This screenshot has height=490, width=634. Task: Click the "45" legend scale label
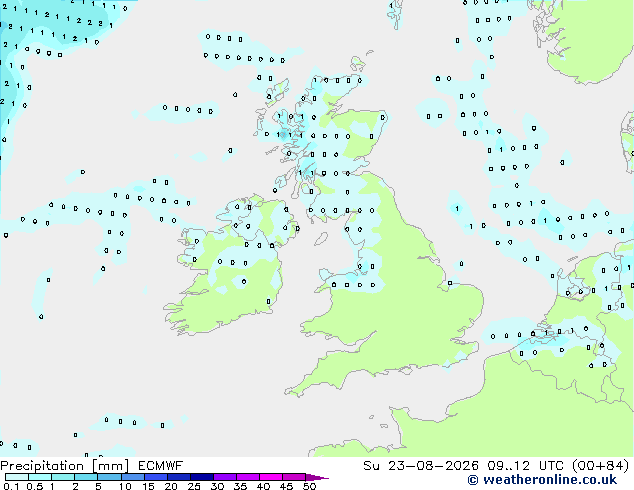click(x=286, y=486)
